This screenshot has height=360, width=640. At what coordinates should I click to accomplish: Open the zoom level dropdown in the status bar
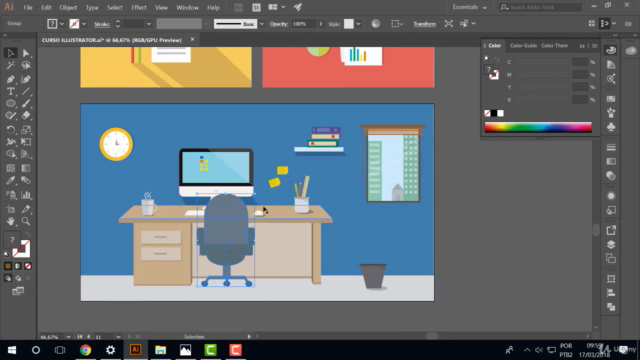coord(68,337)
